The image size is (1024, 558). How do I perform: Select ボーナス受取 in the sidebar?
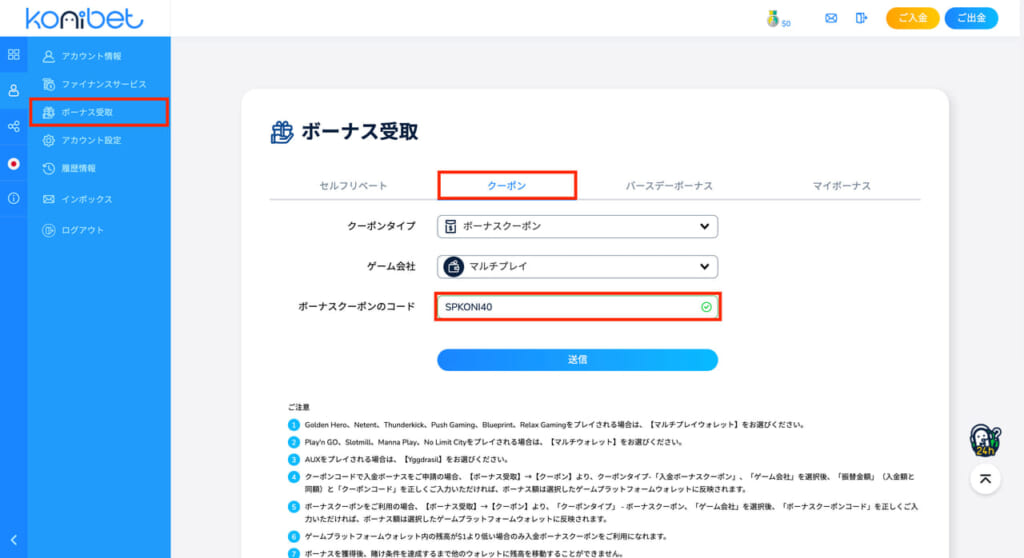99,112
